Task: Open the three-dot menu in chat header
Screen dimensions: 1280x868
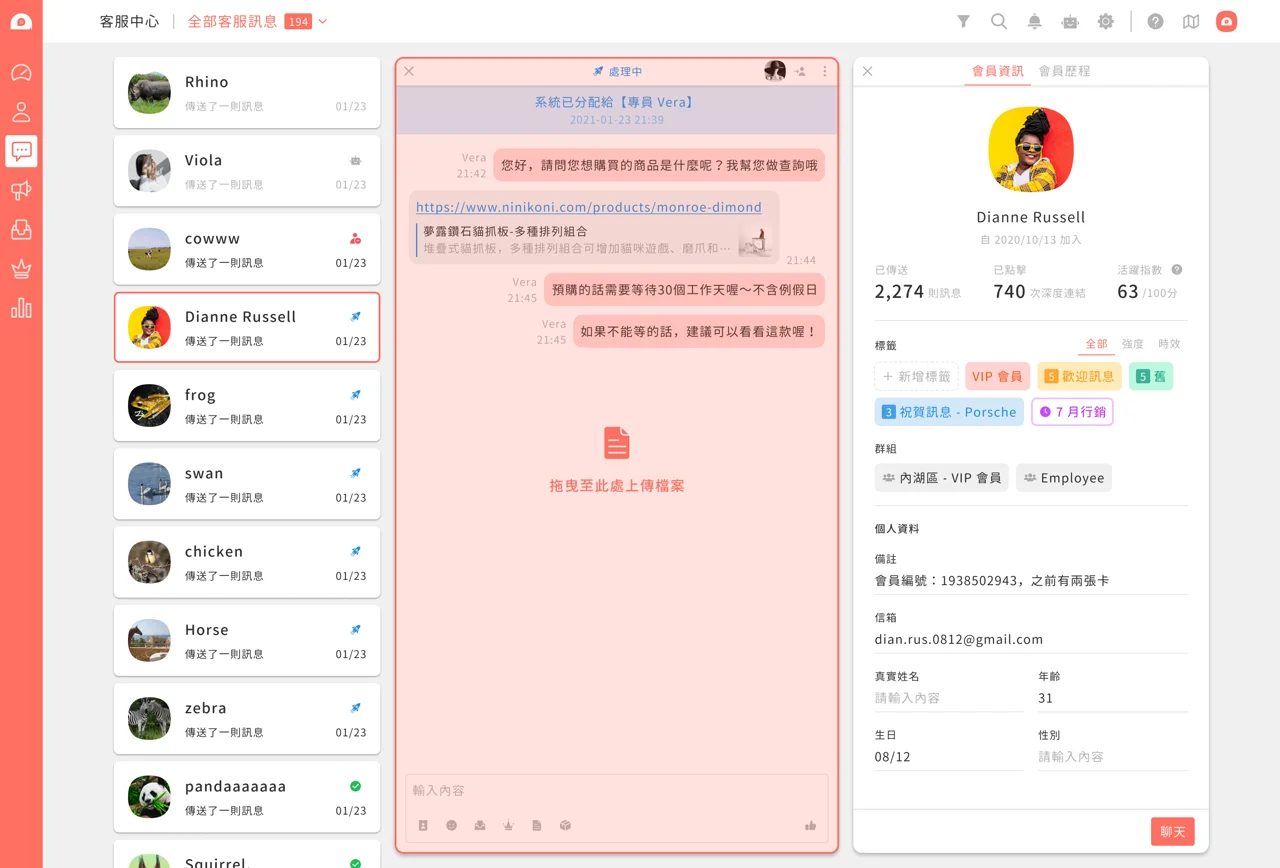Action: point(825,71)
